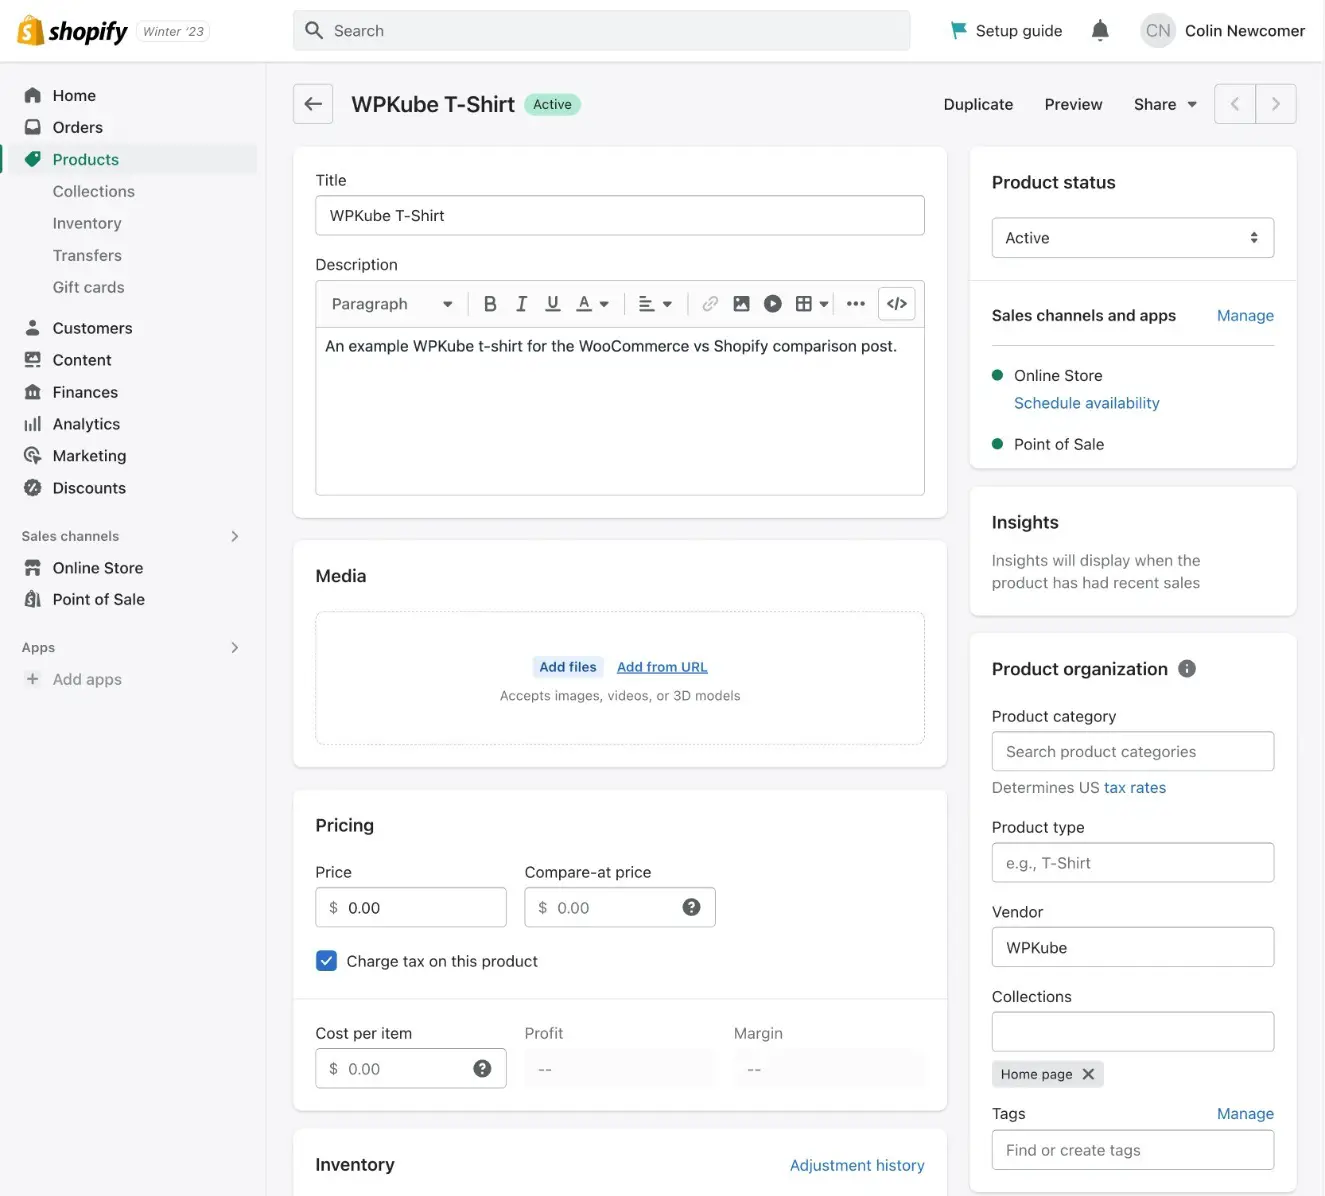
Task: Toggle underline formatting in description
Action: click(552, 304)
